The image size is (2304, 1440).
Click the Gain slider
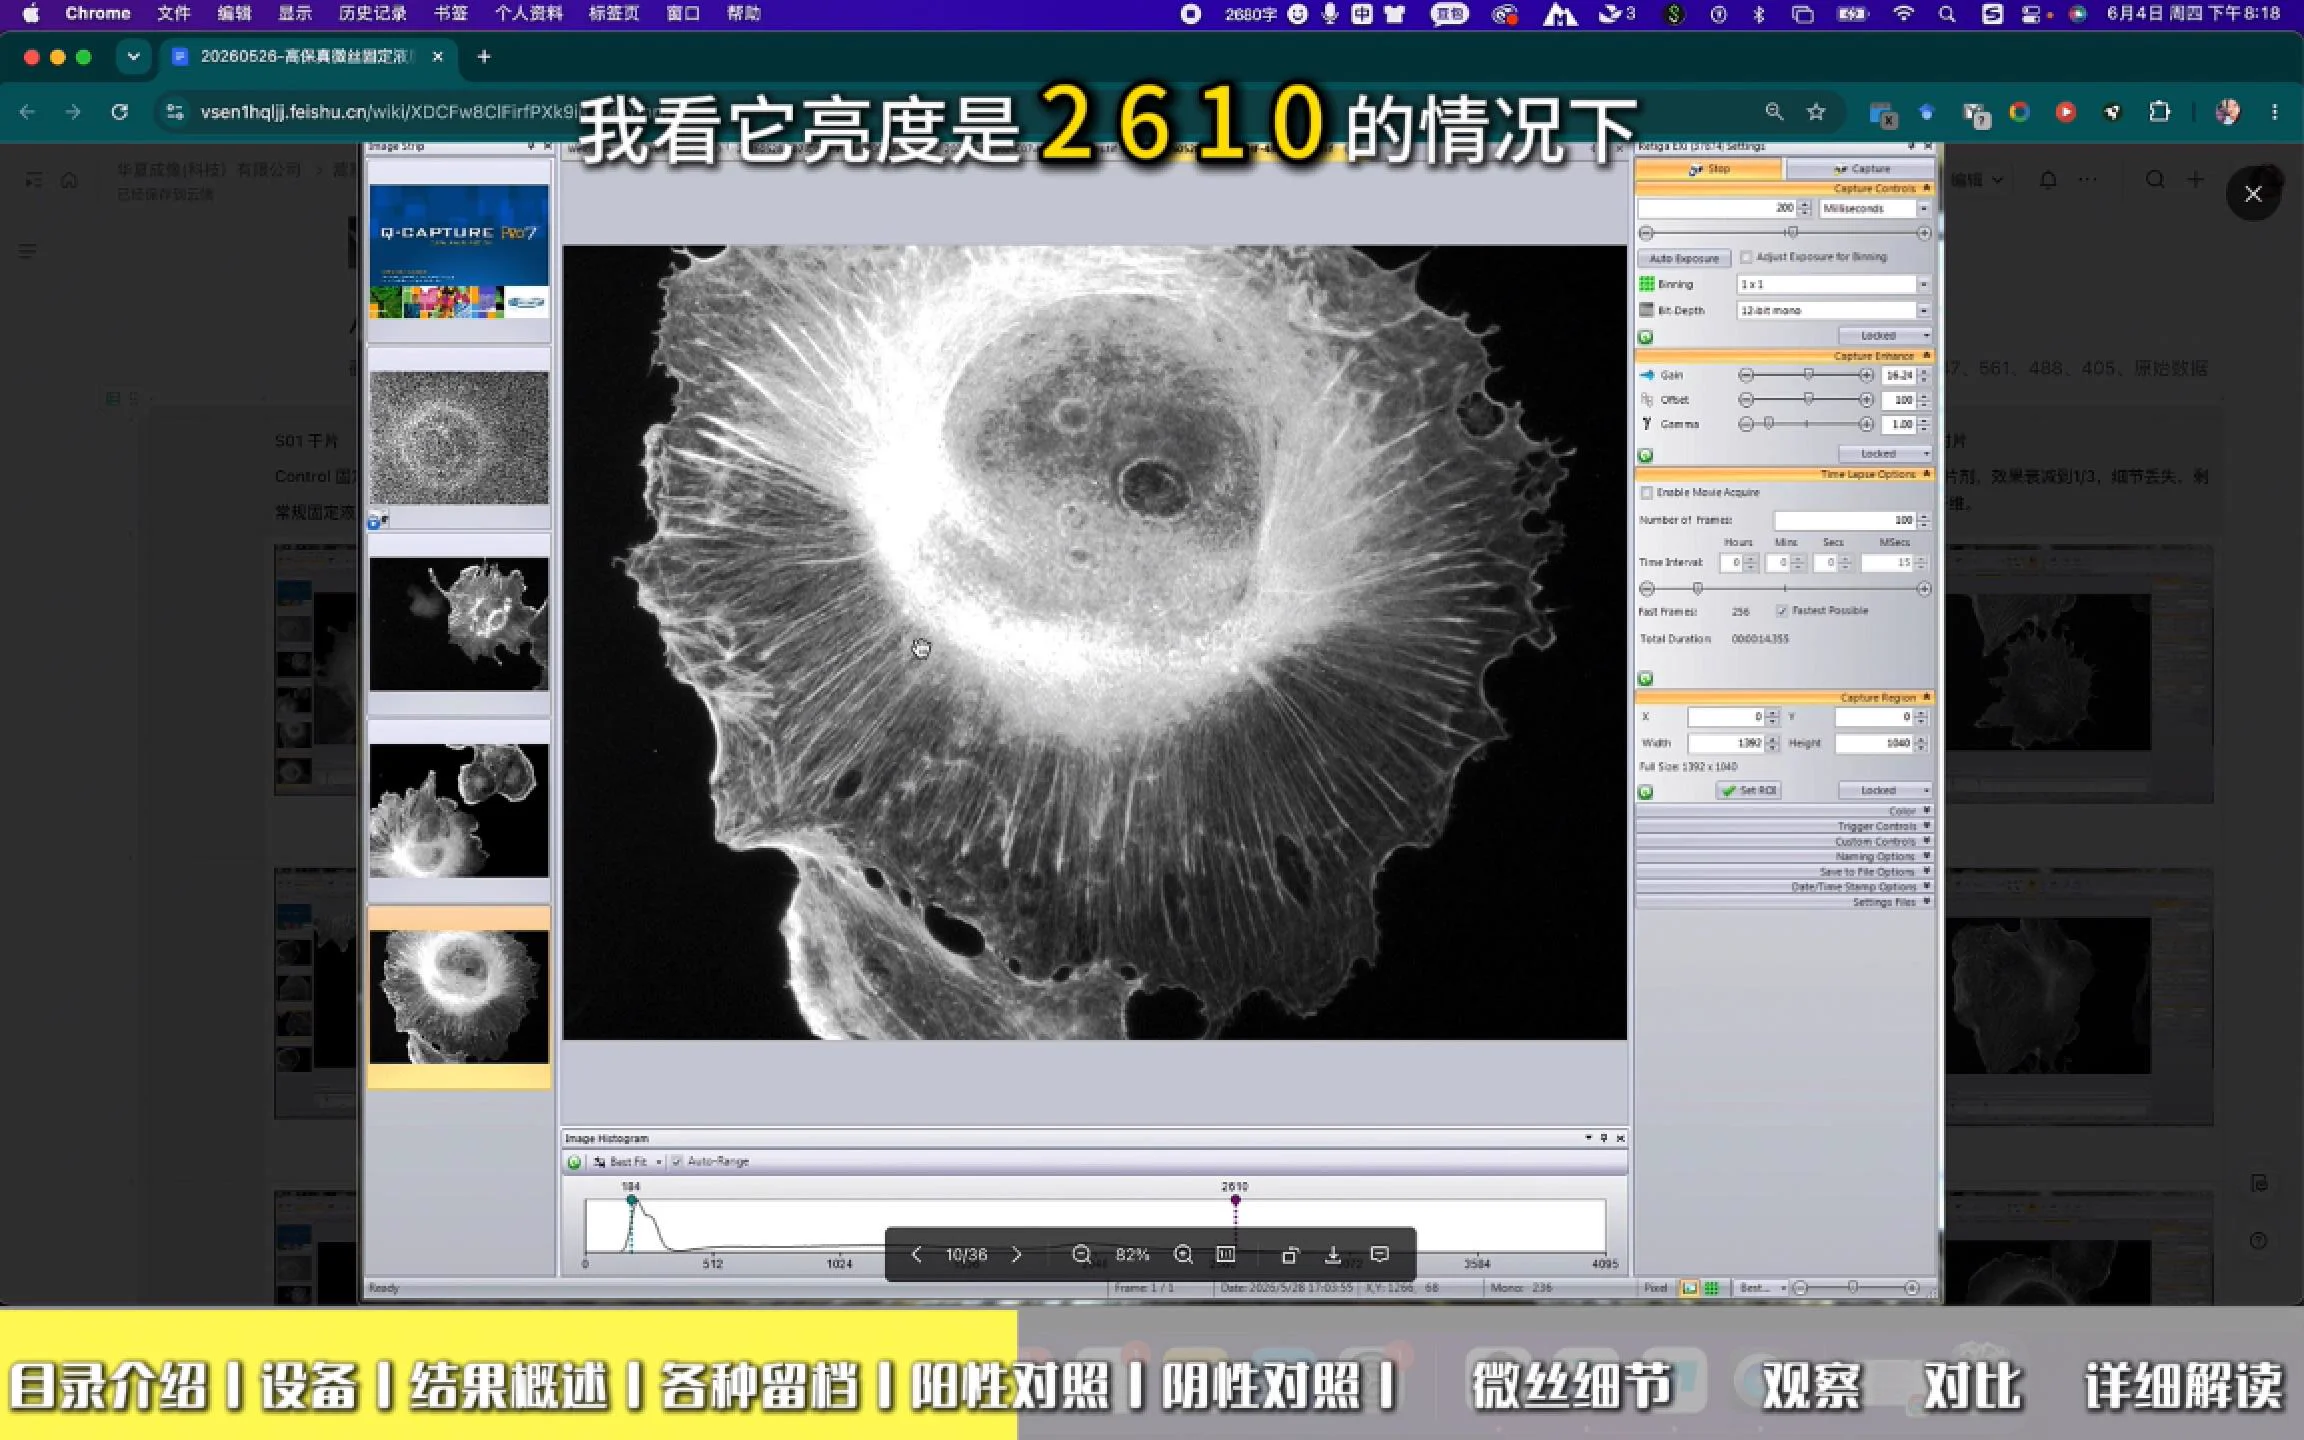[x=1806, y=375]
